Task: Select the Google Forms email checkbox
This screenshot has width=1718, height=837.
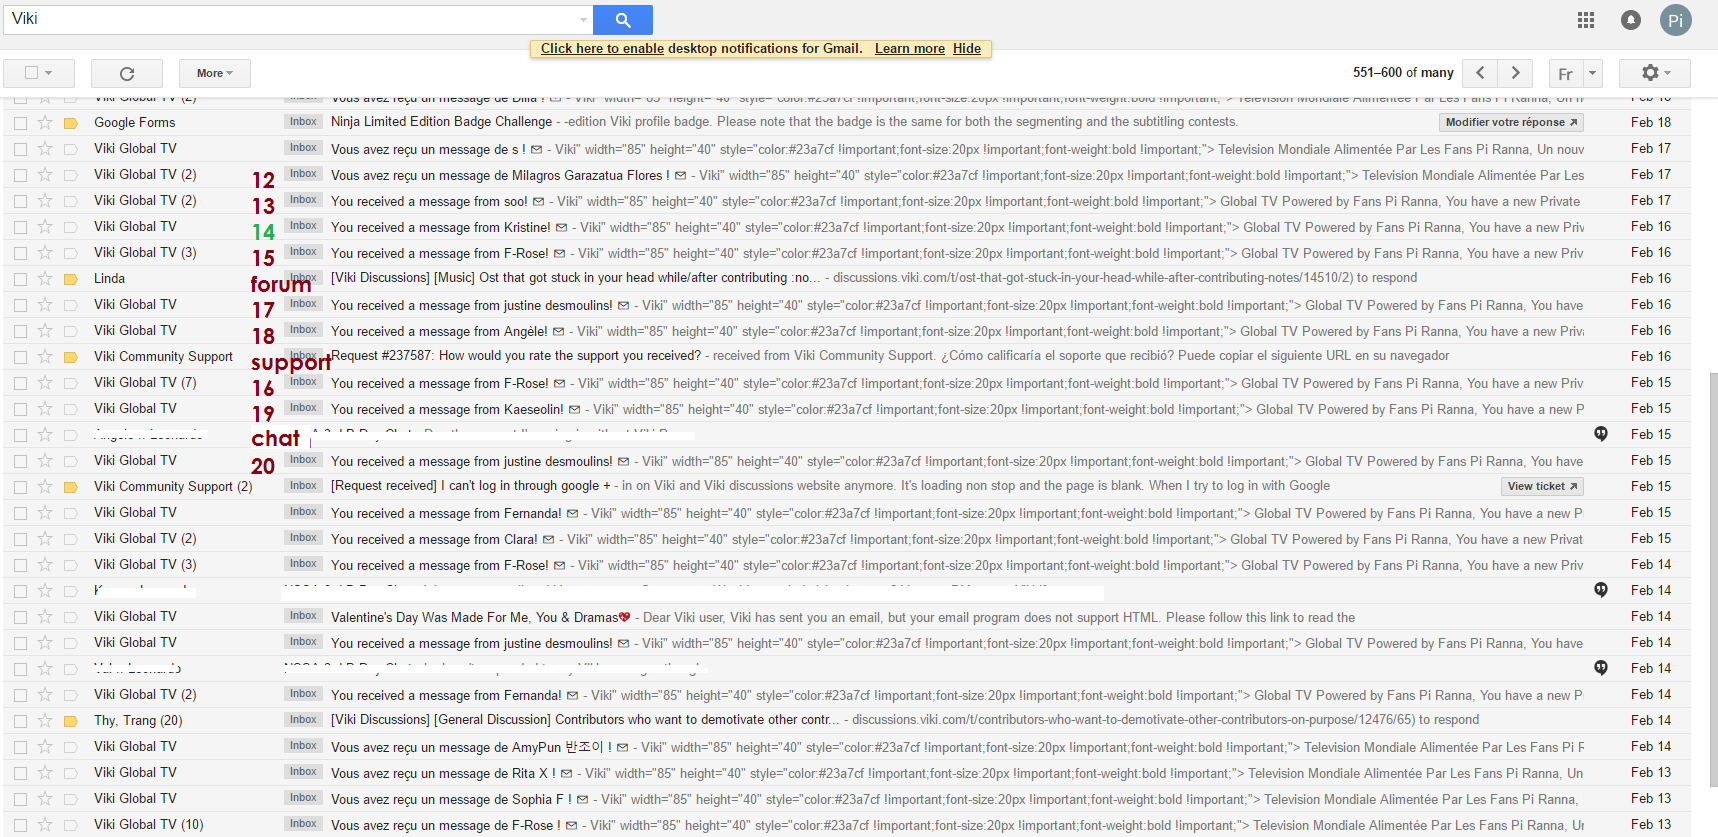Action: tap(20, 123)
